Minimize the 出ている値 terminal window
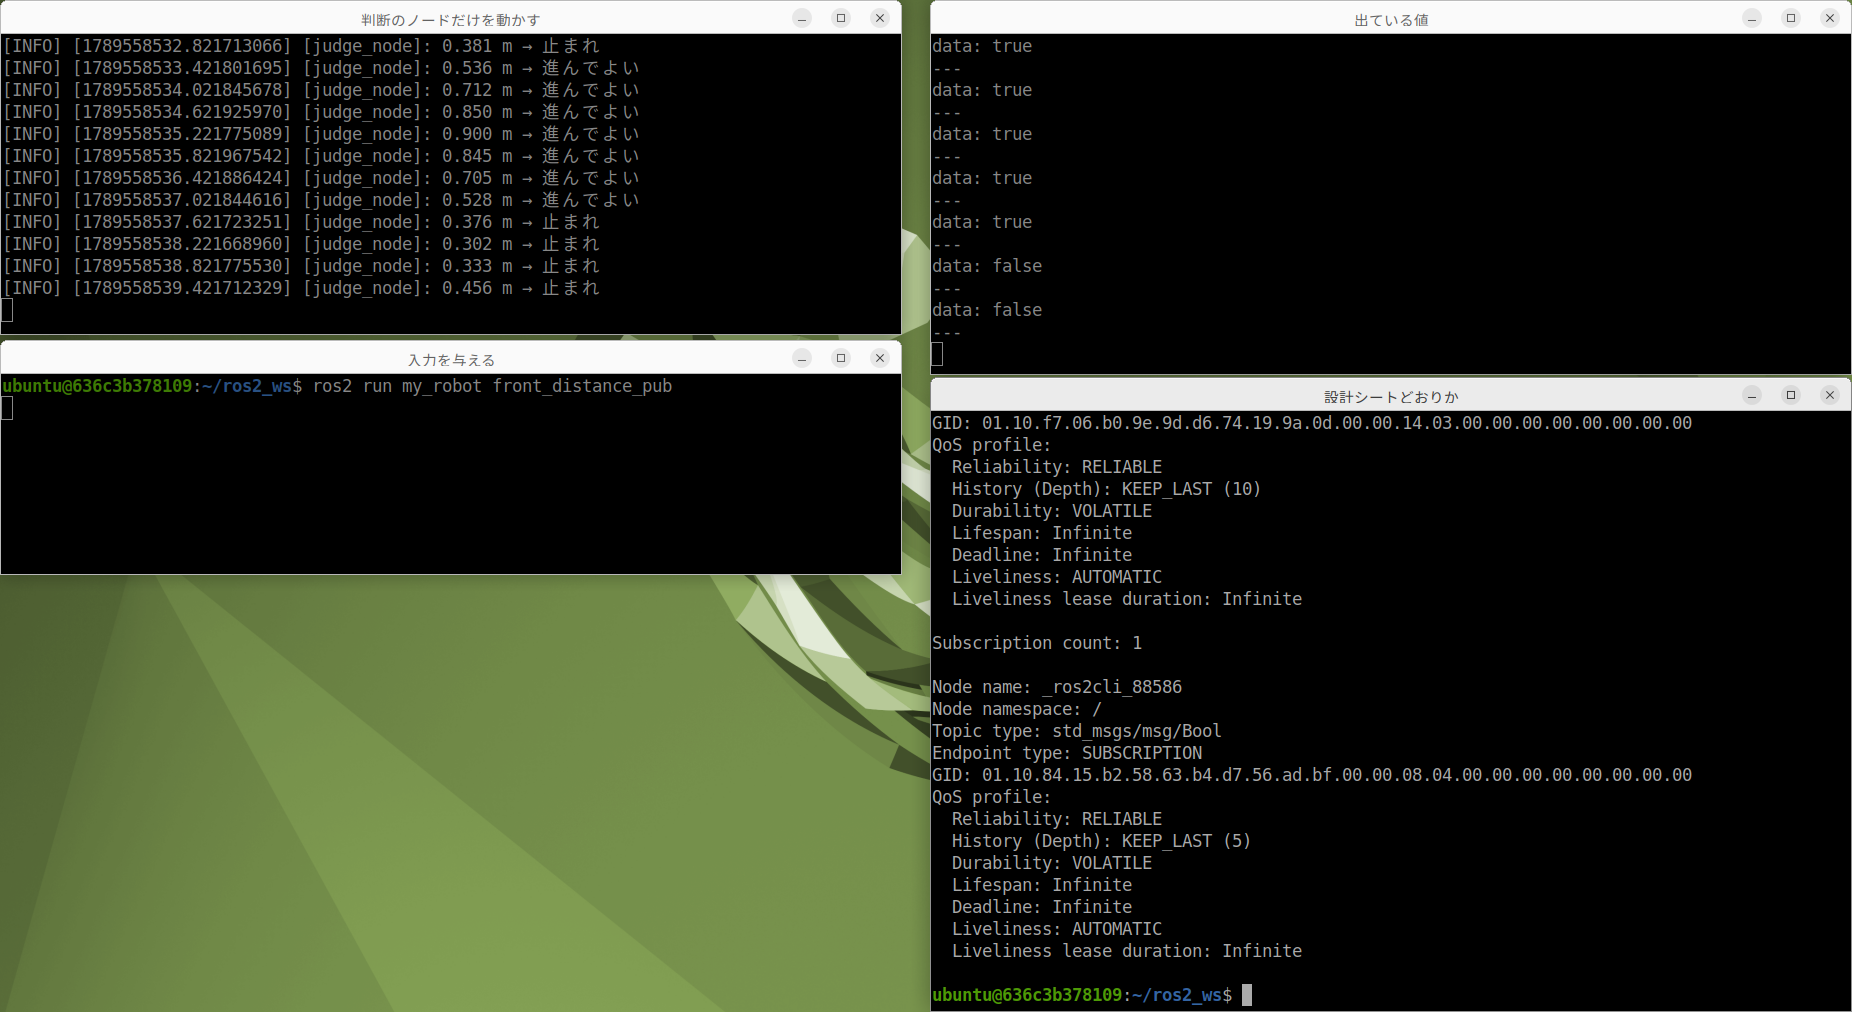Viewport: 1852px width, 1012px height. point(1752,18)
